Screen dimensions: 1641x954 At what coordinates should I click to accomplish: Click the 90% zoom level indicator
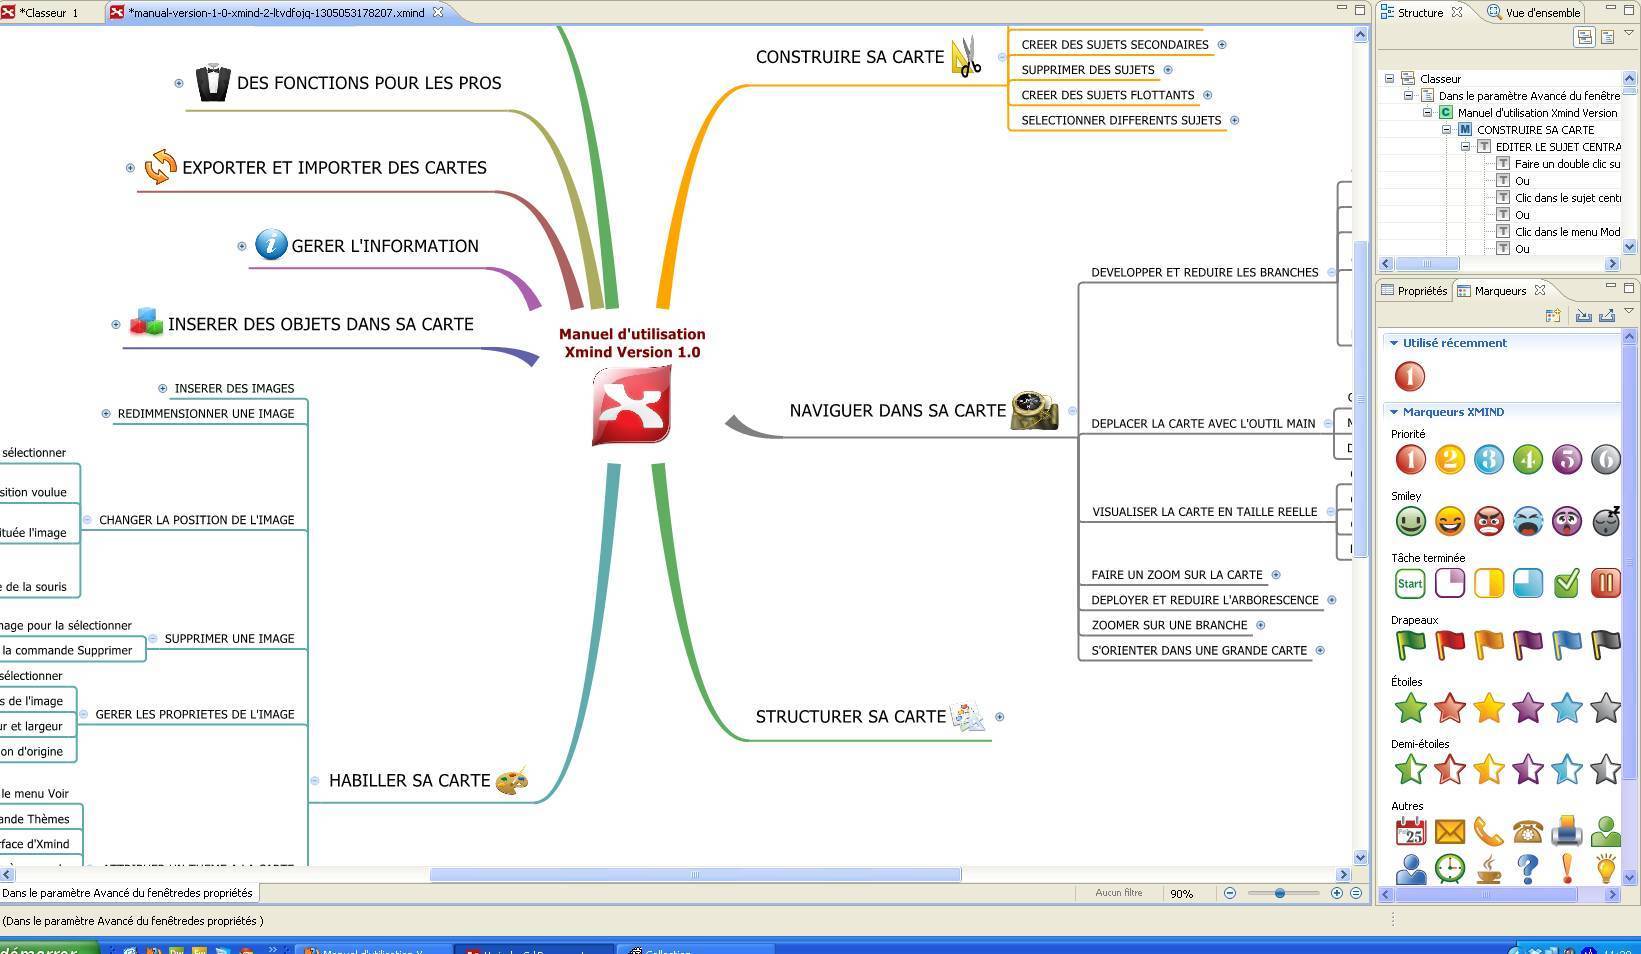1182,893
